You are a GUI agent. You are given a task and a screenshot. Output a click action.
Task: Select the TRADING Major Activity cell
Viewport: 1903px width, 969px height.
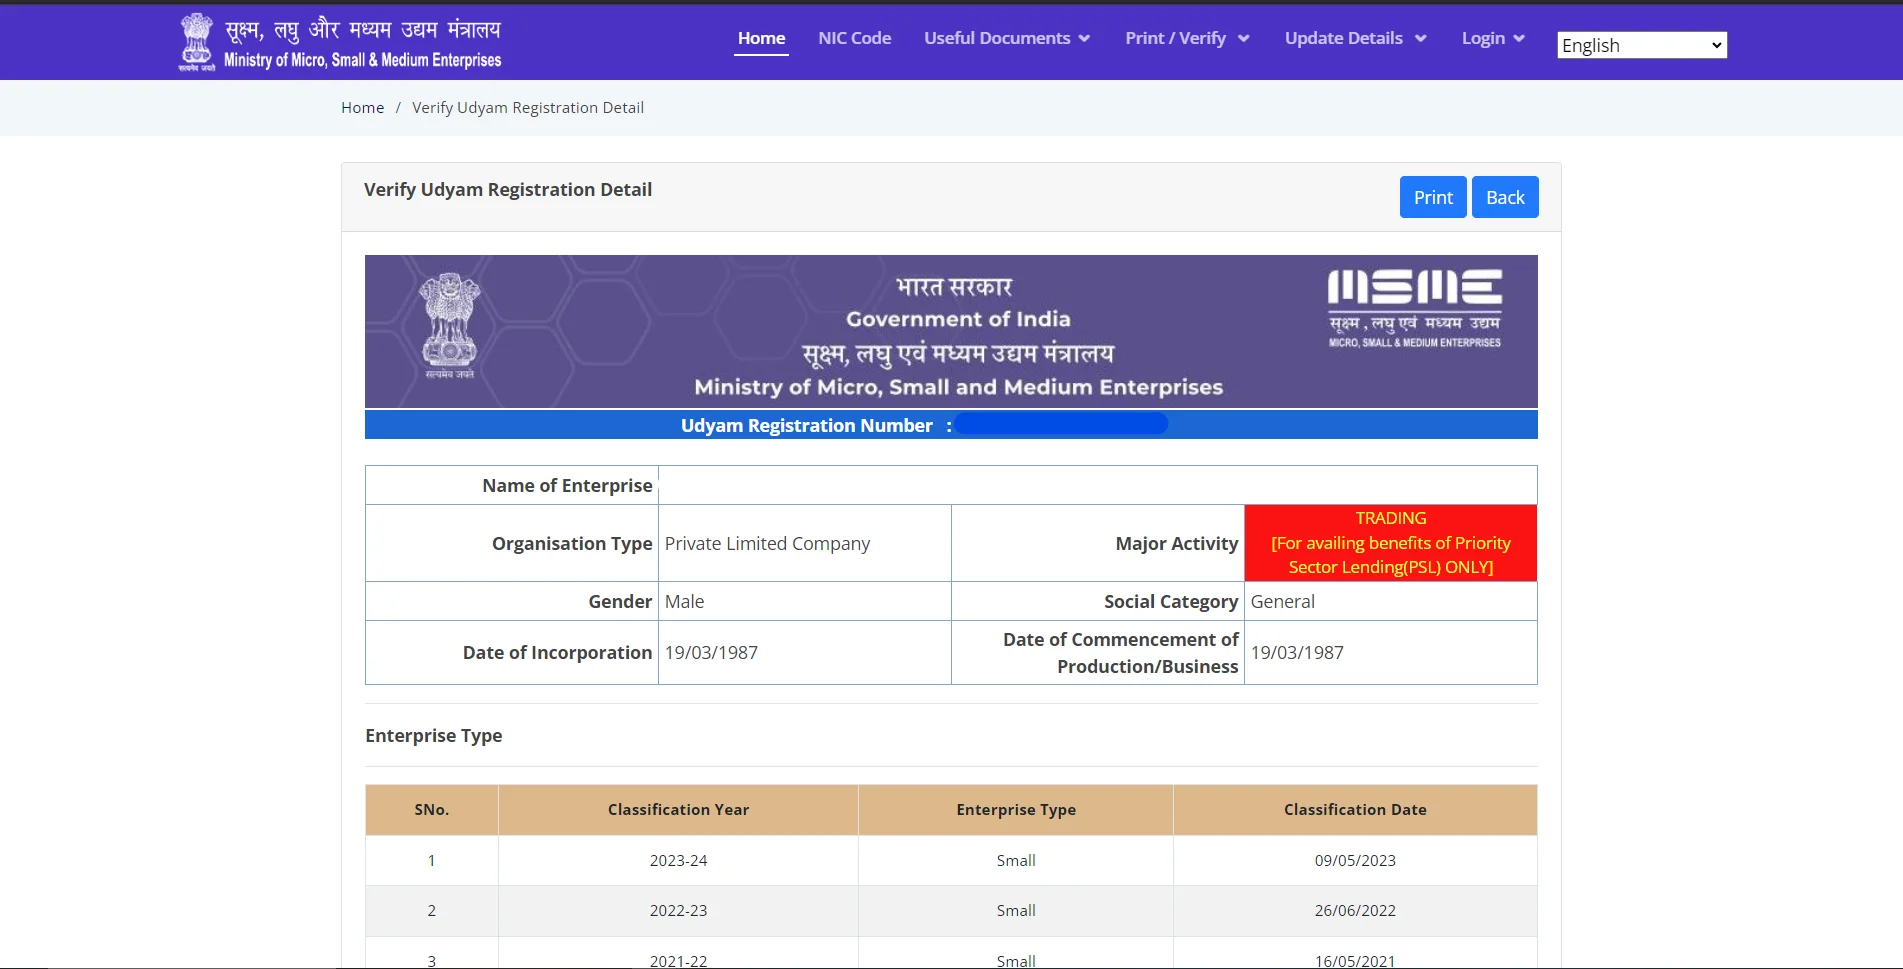[1390, 542]
